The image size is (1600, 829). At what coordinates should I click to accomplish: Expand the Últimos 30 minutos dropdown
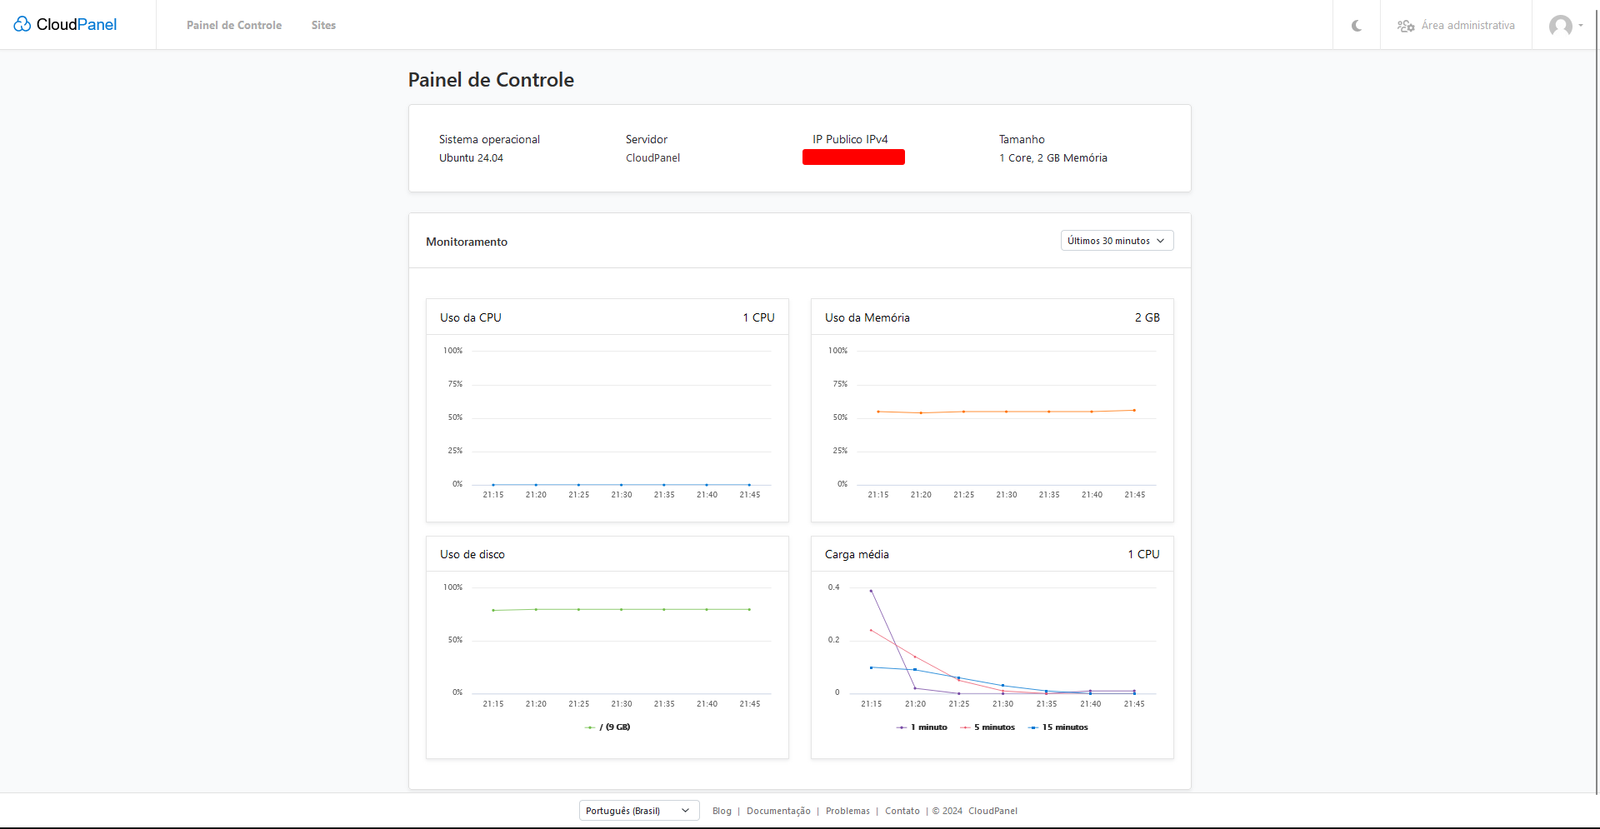pos(1116,241)
